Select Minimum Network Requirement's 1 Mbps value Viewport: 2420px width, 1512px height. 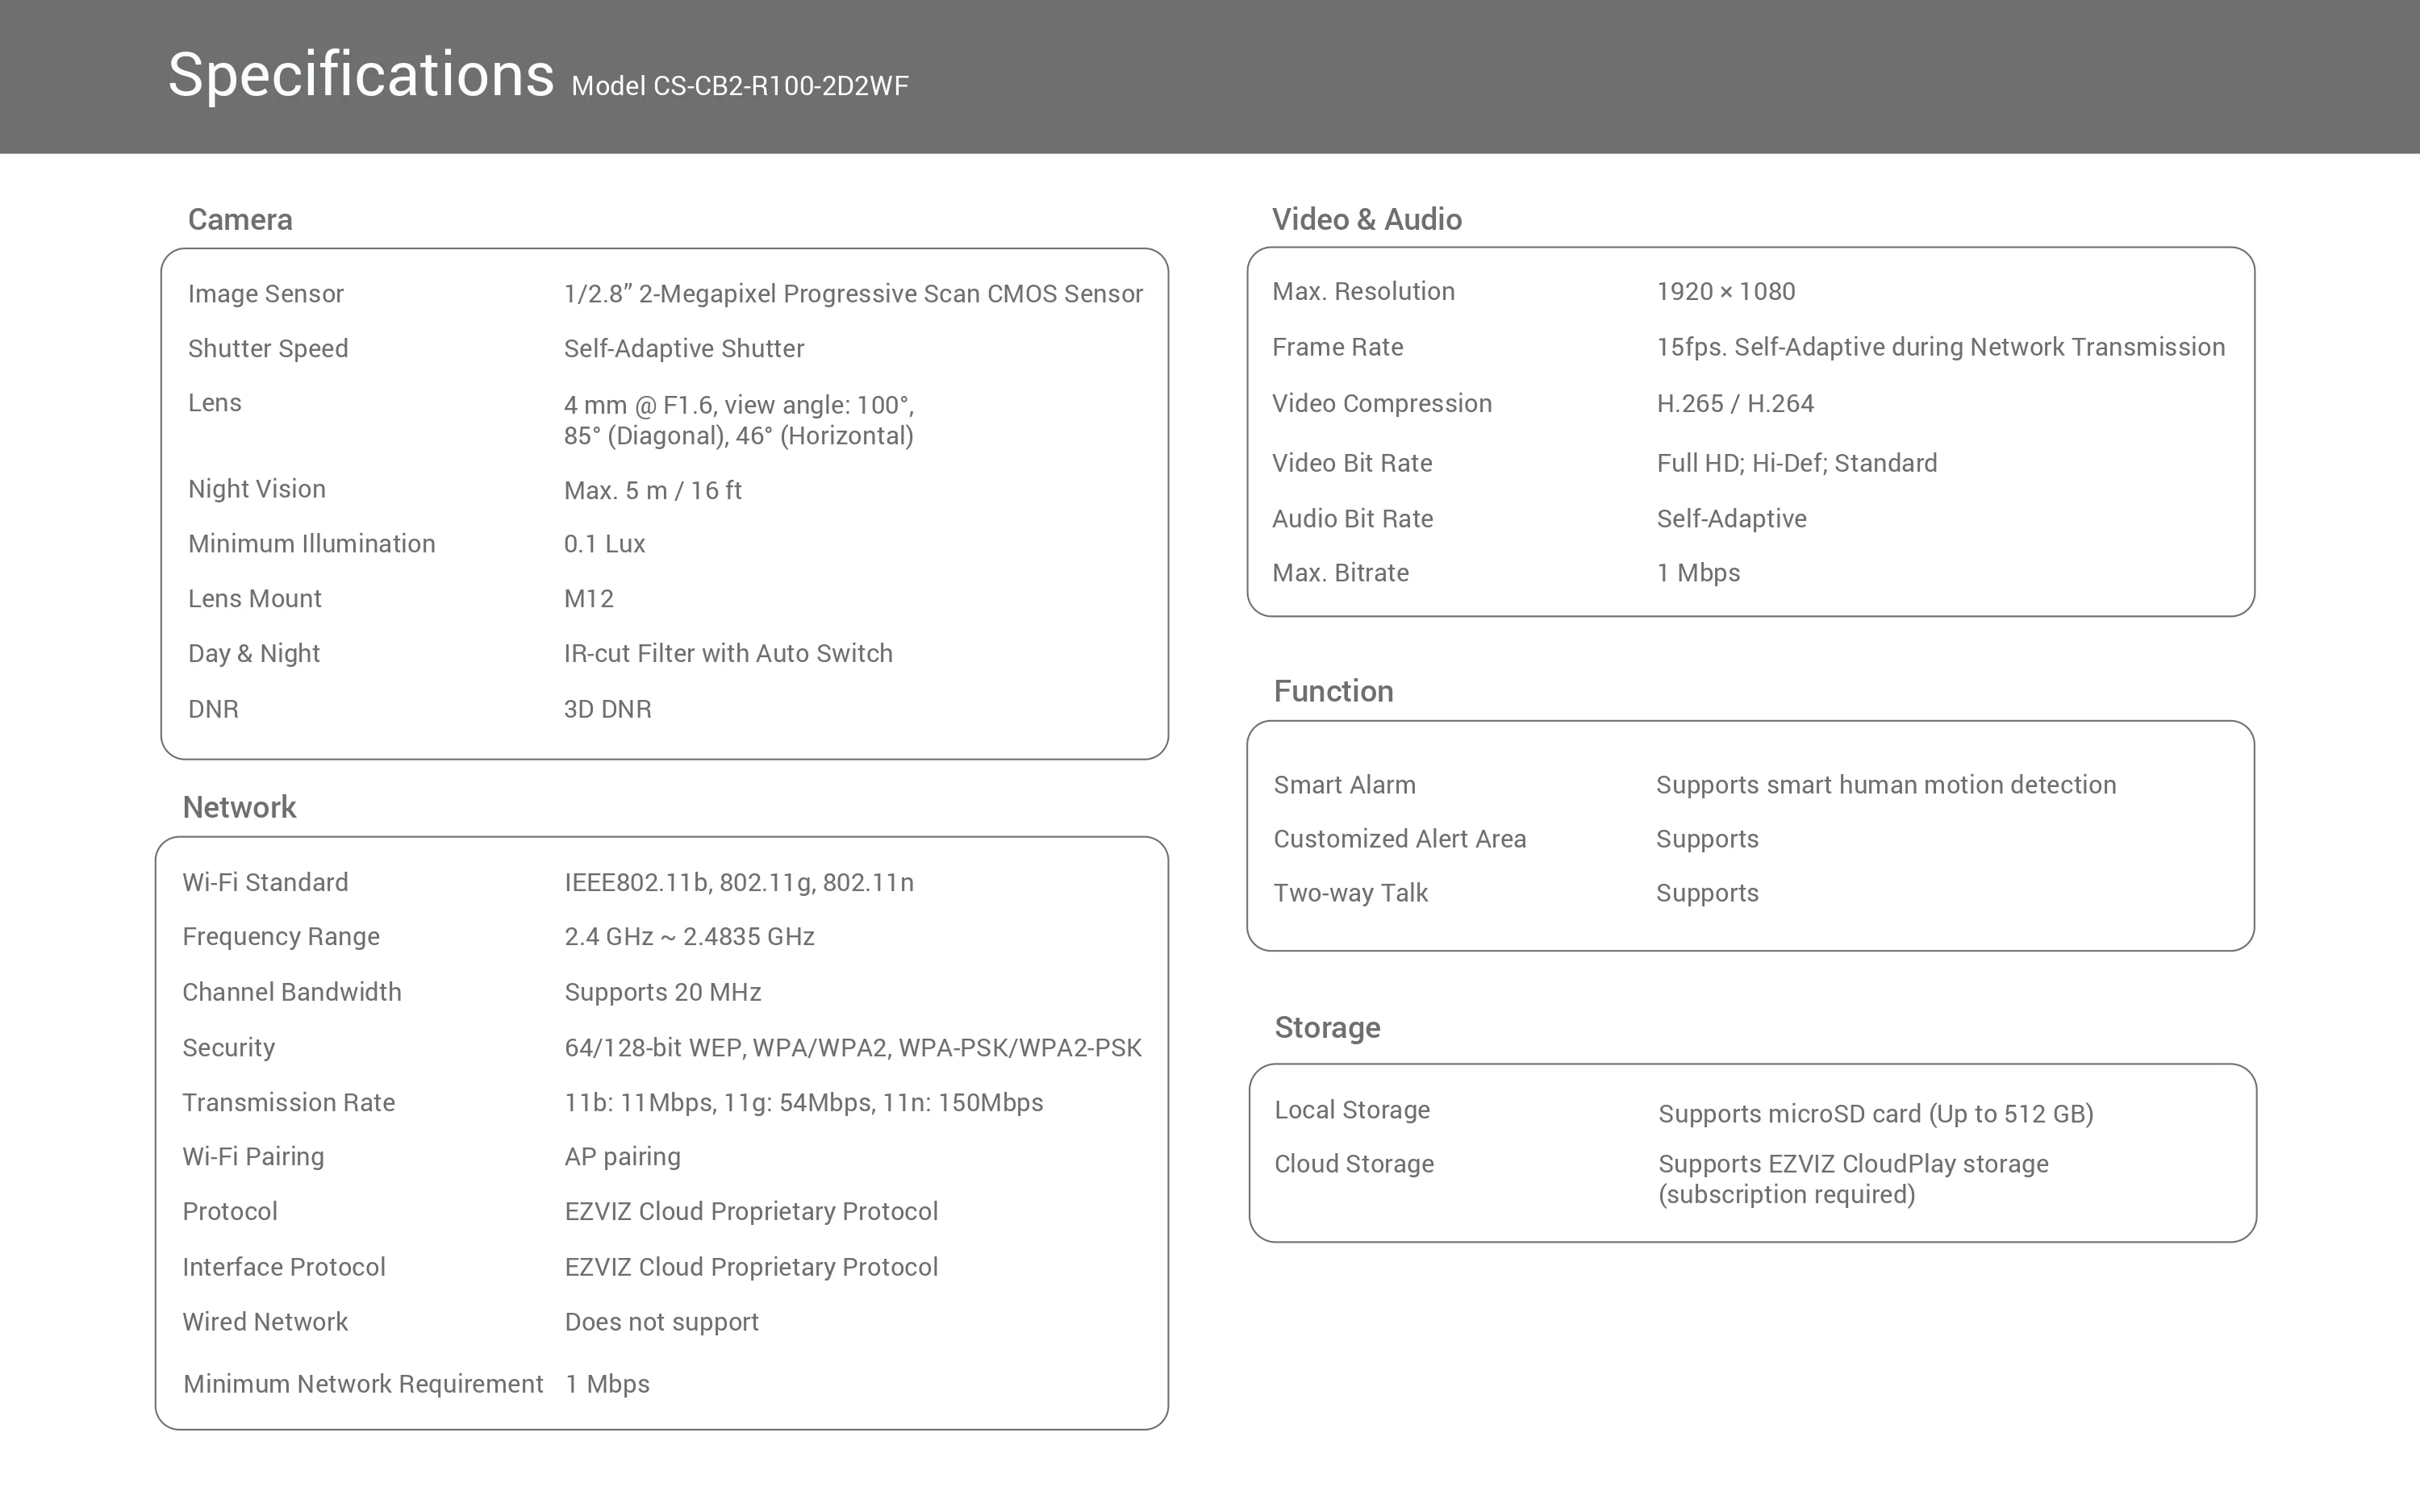608,1384
